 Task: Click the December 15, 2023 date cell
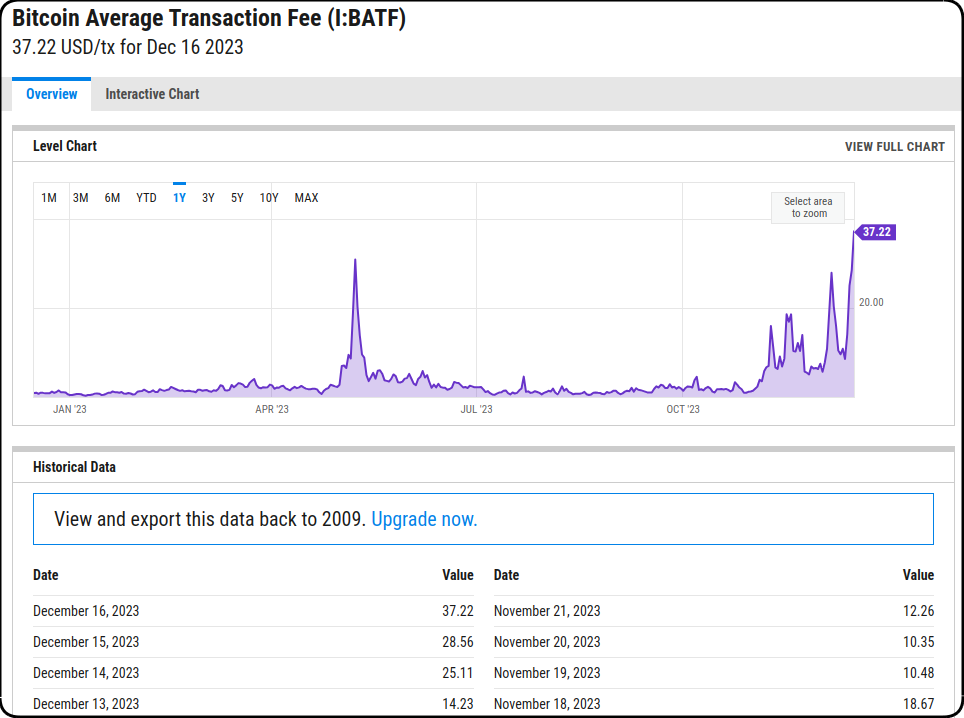coord(86,642)
